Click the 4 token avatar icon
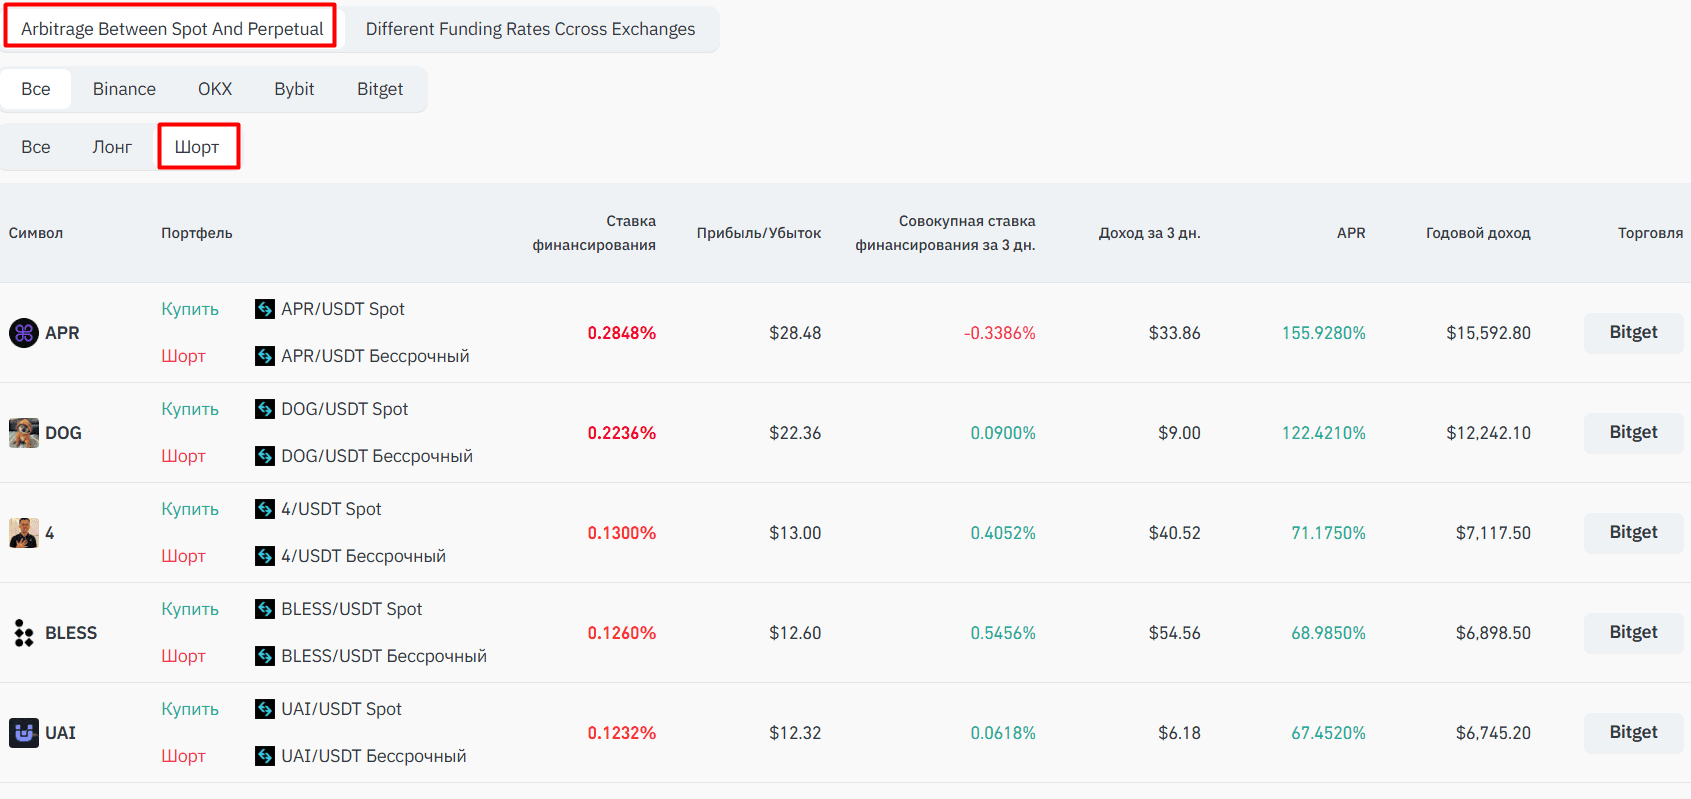 pos(24,533)
